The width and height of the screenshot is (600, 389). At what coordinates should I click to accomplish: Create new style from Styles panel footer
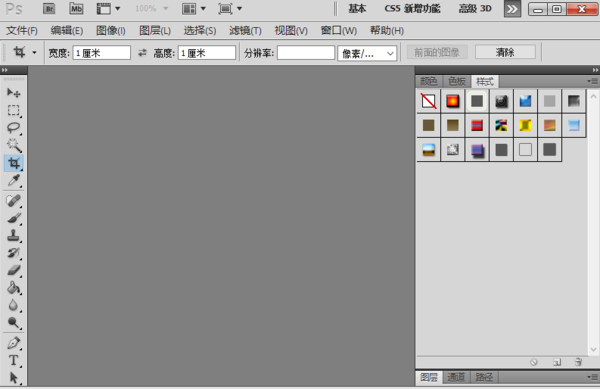pyautogui.click(x=557, y=362)
